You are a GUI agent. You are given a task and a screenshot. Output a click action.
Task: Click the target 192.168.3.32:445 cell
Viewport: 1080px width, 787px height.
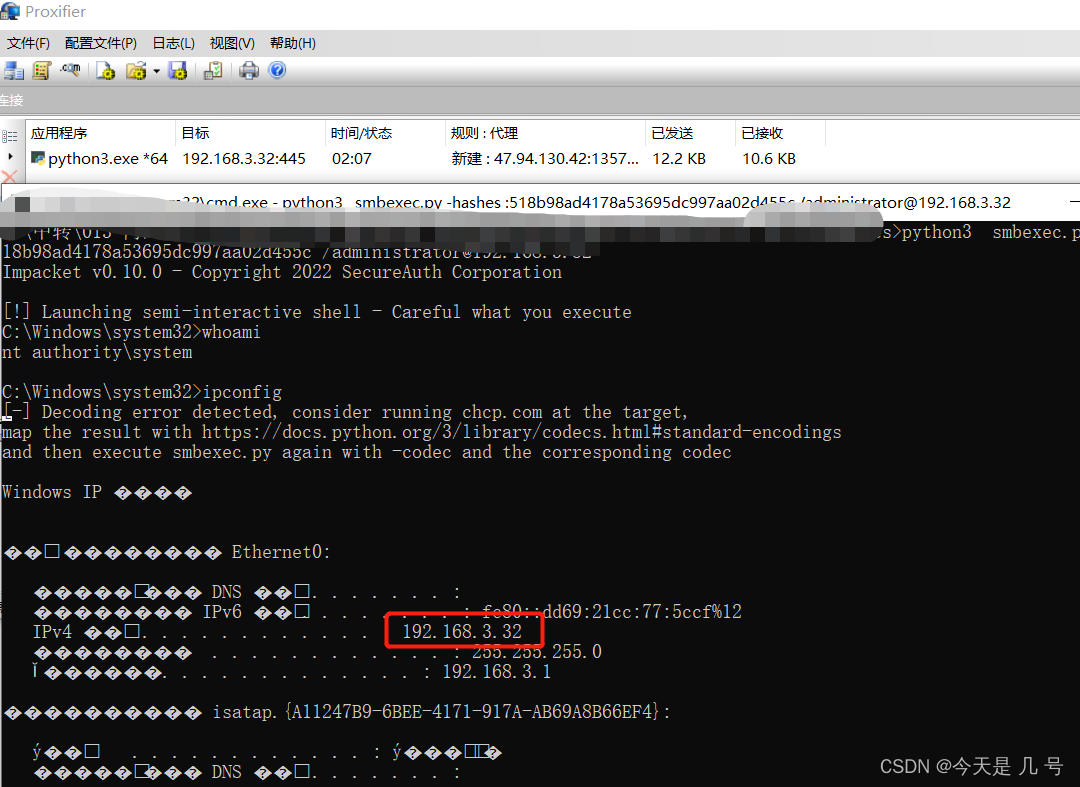(244, 158)
